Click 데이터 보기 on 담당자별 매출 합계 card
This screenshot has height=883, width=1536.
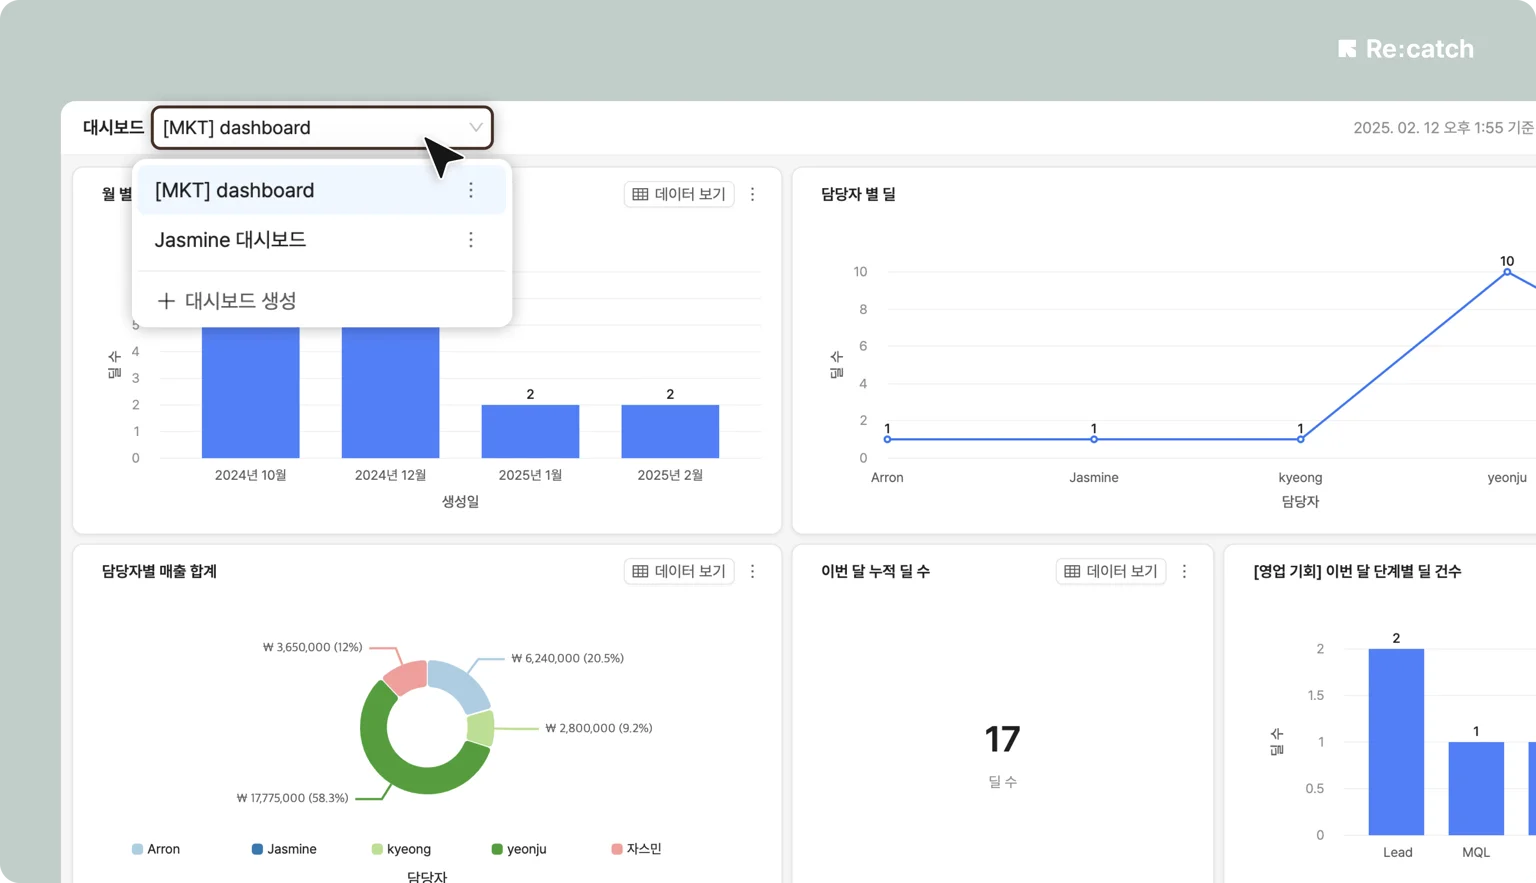679,571
